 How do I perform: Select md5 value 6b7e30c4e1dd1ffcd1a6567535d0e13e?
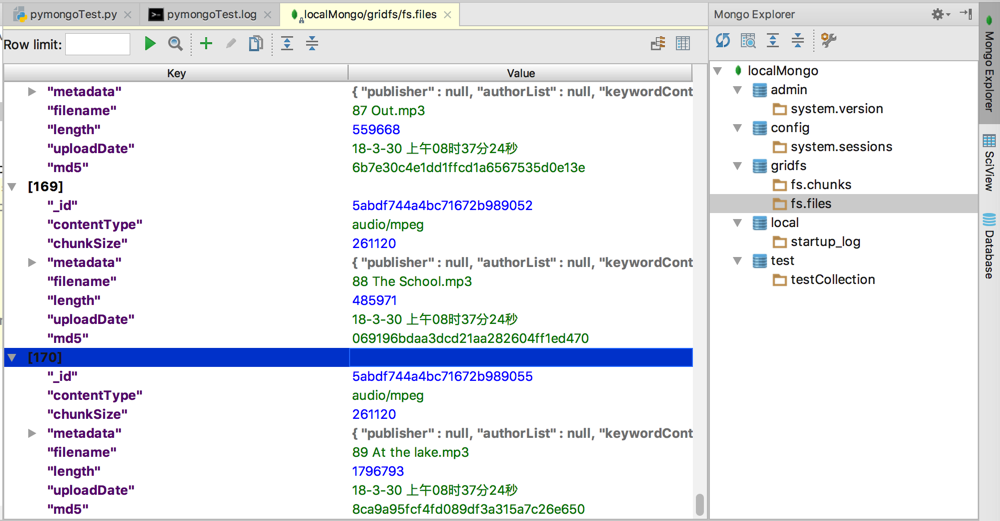click(468, 168)
